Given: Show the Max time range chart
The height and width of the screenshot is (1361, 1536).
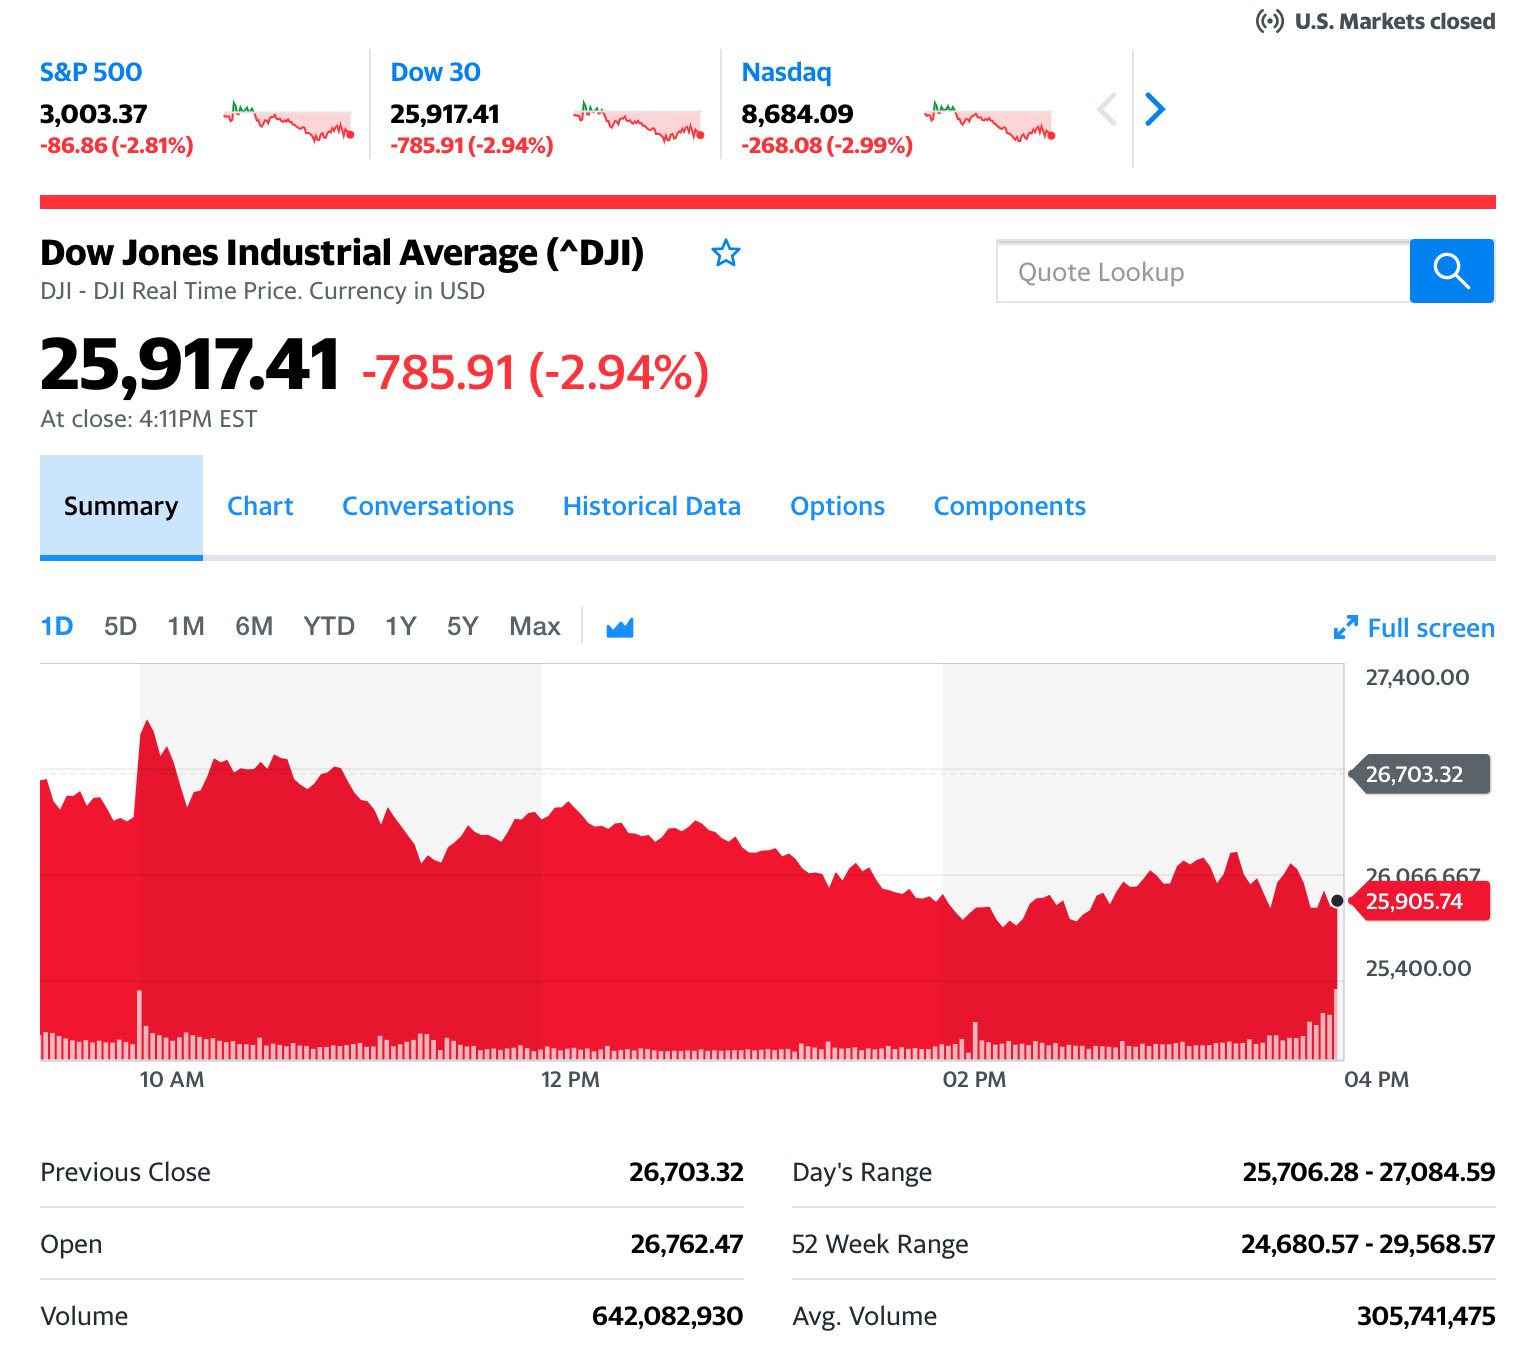Looking at the screenshot, I should [534, 627].
